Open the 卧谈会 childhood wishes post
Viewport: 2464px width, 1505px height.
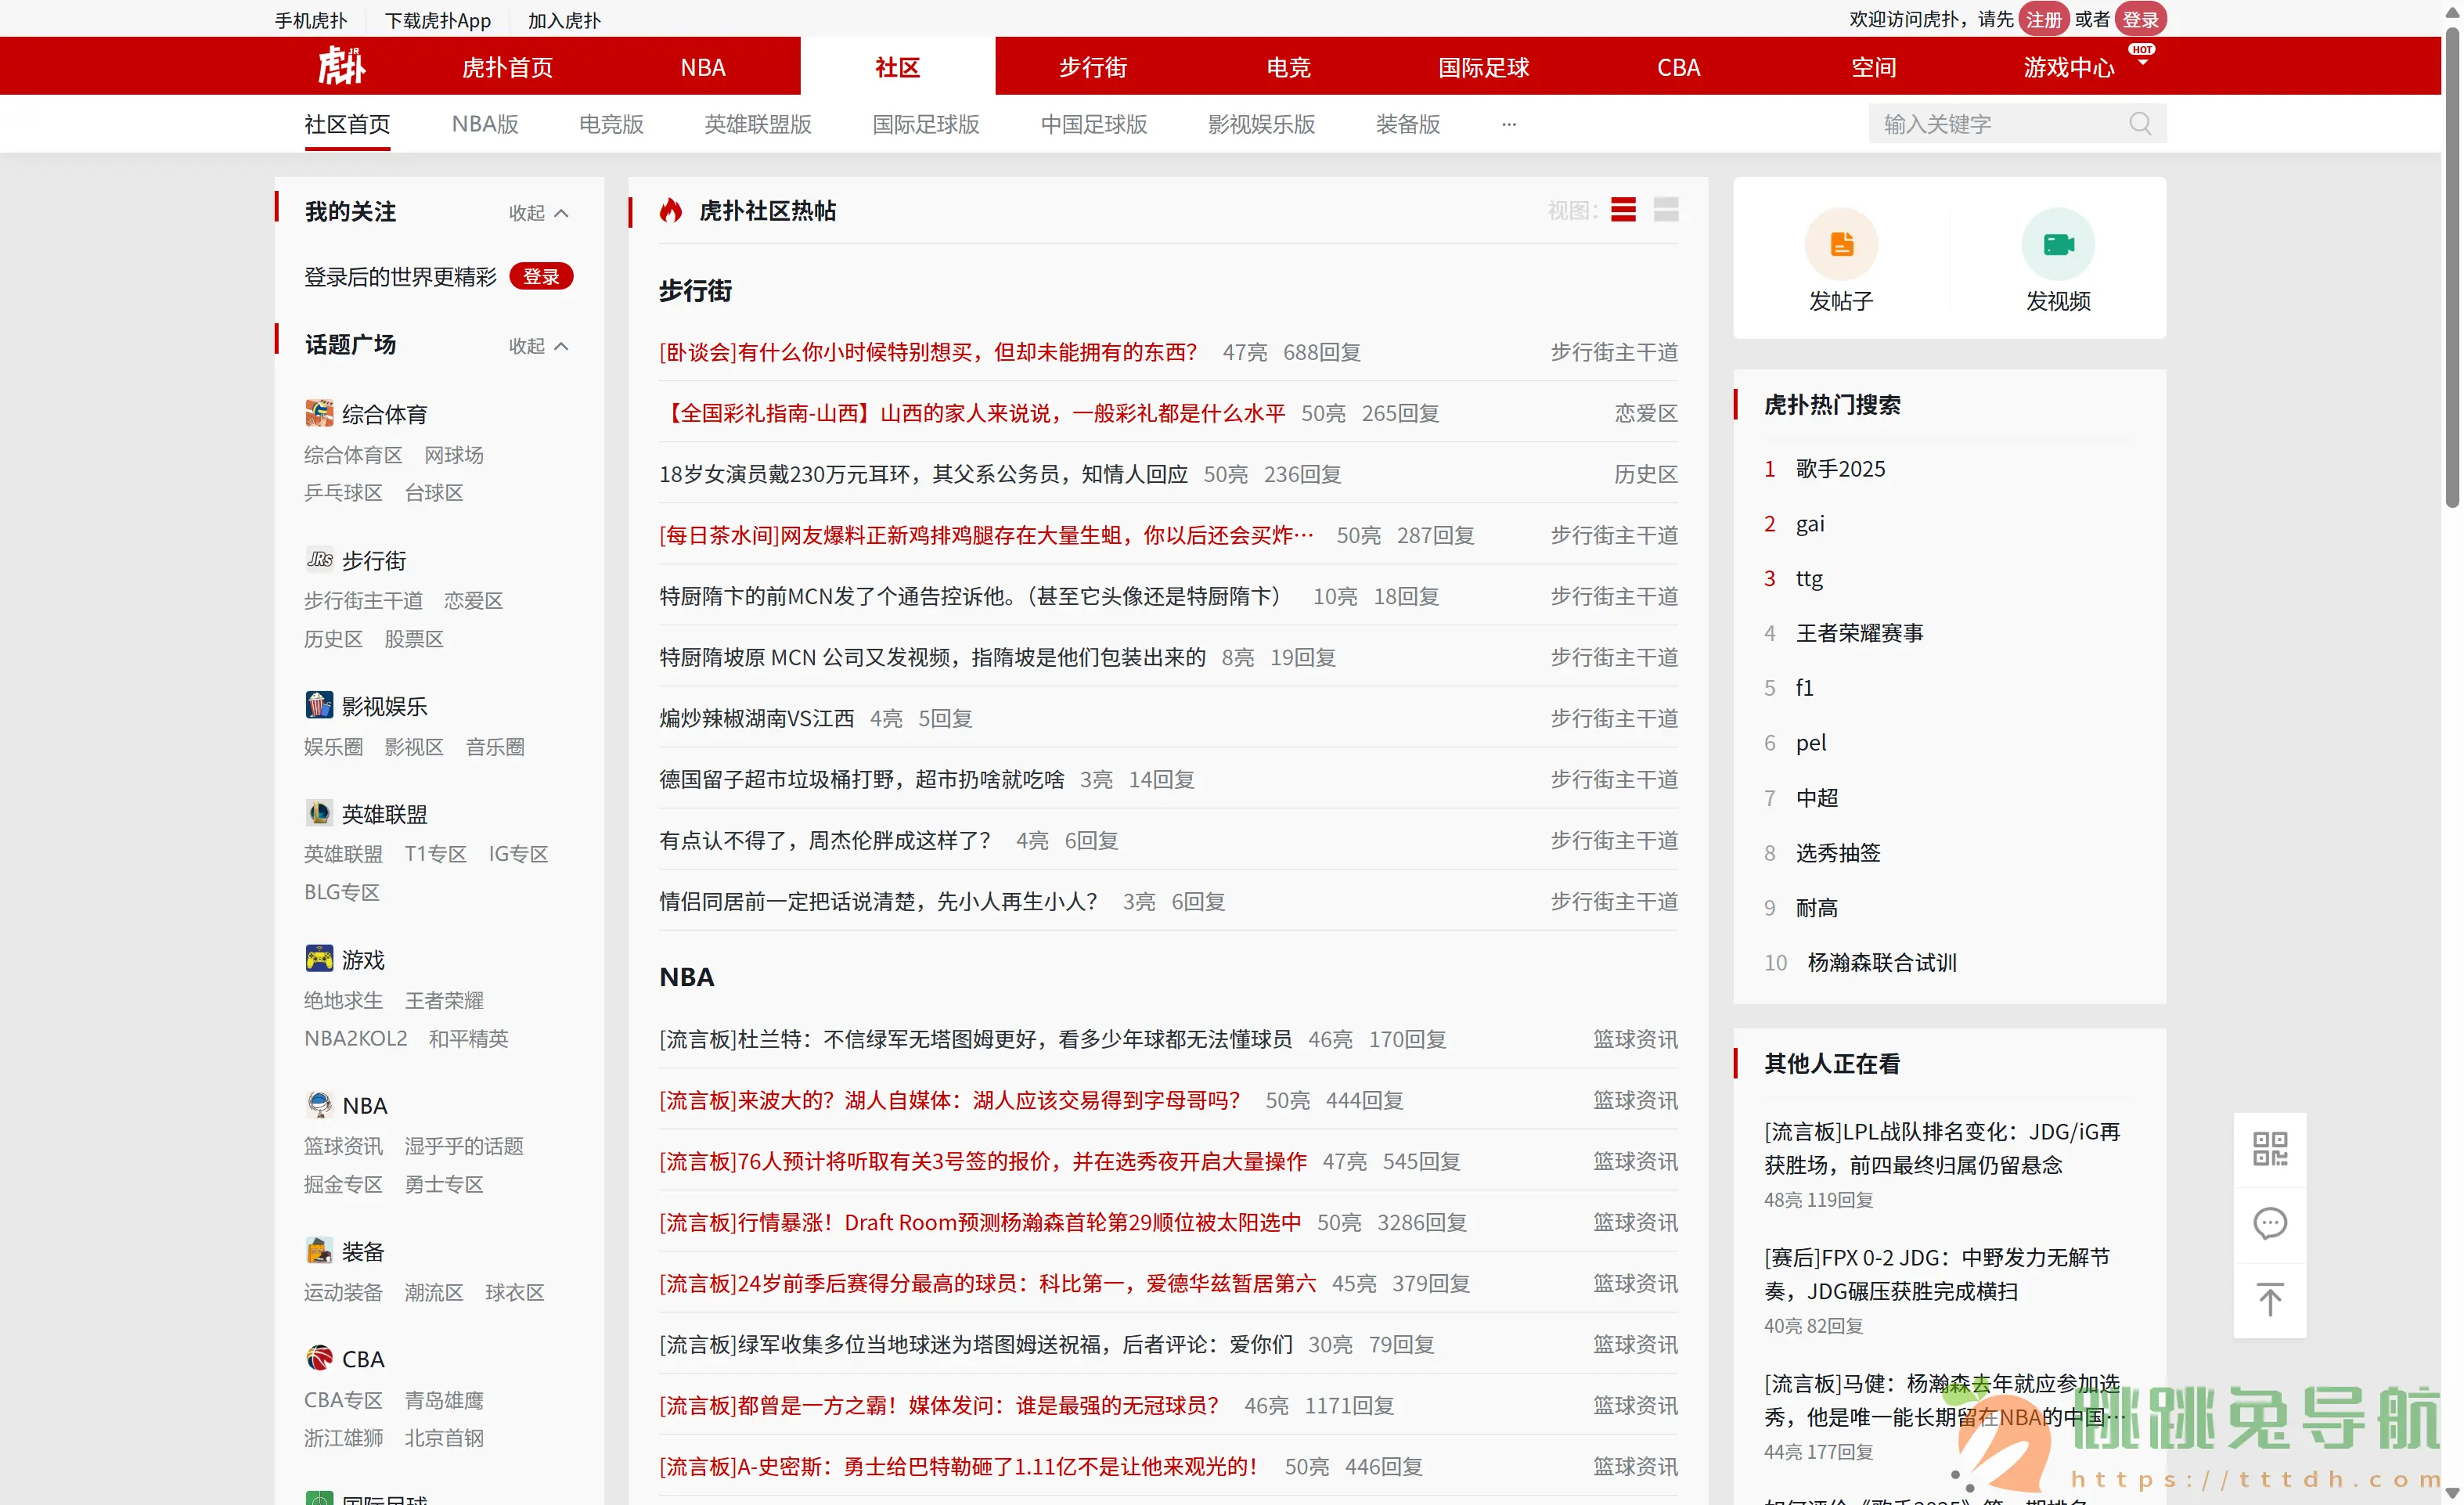coord(928,352)
